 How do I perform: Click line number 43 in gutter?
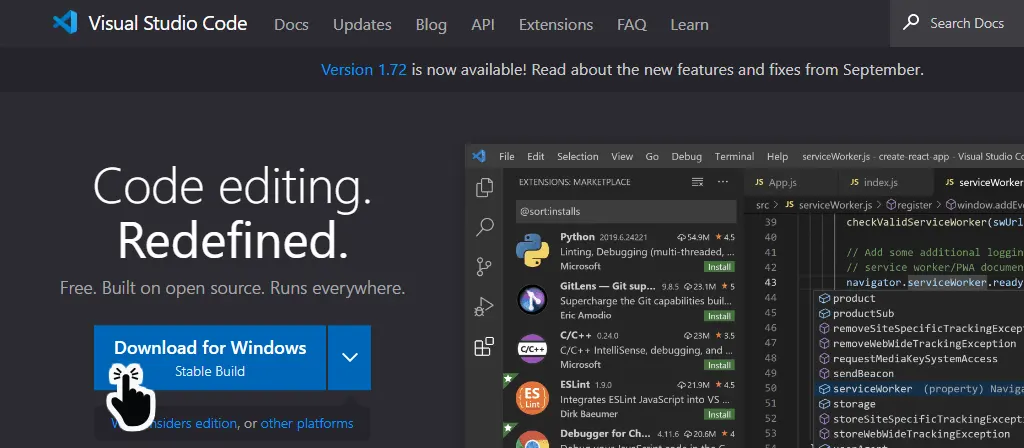pos(770,282)
